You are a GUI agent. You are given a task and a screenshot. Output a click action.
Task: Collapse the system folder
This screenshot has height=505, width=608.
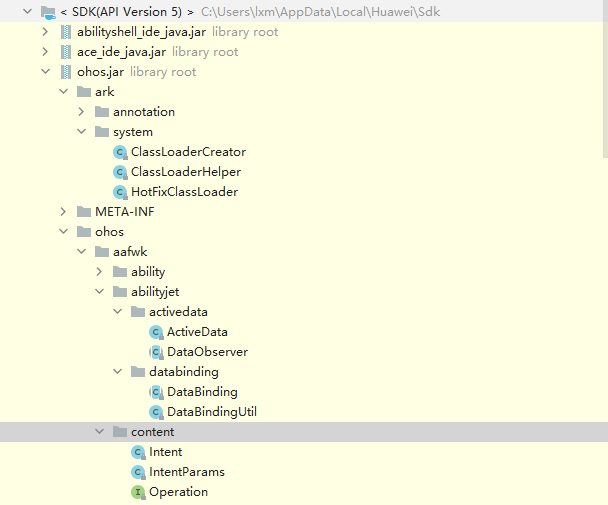pos(81,131)
